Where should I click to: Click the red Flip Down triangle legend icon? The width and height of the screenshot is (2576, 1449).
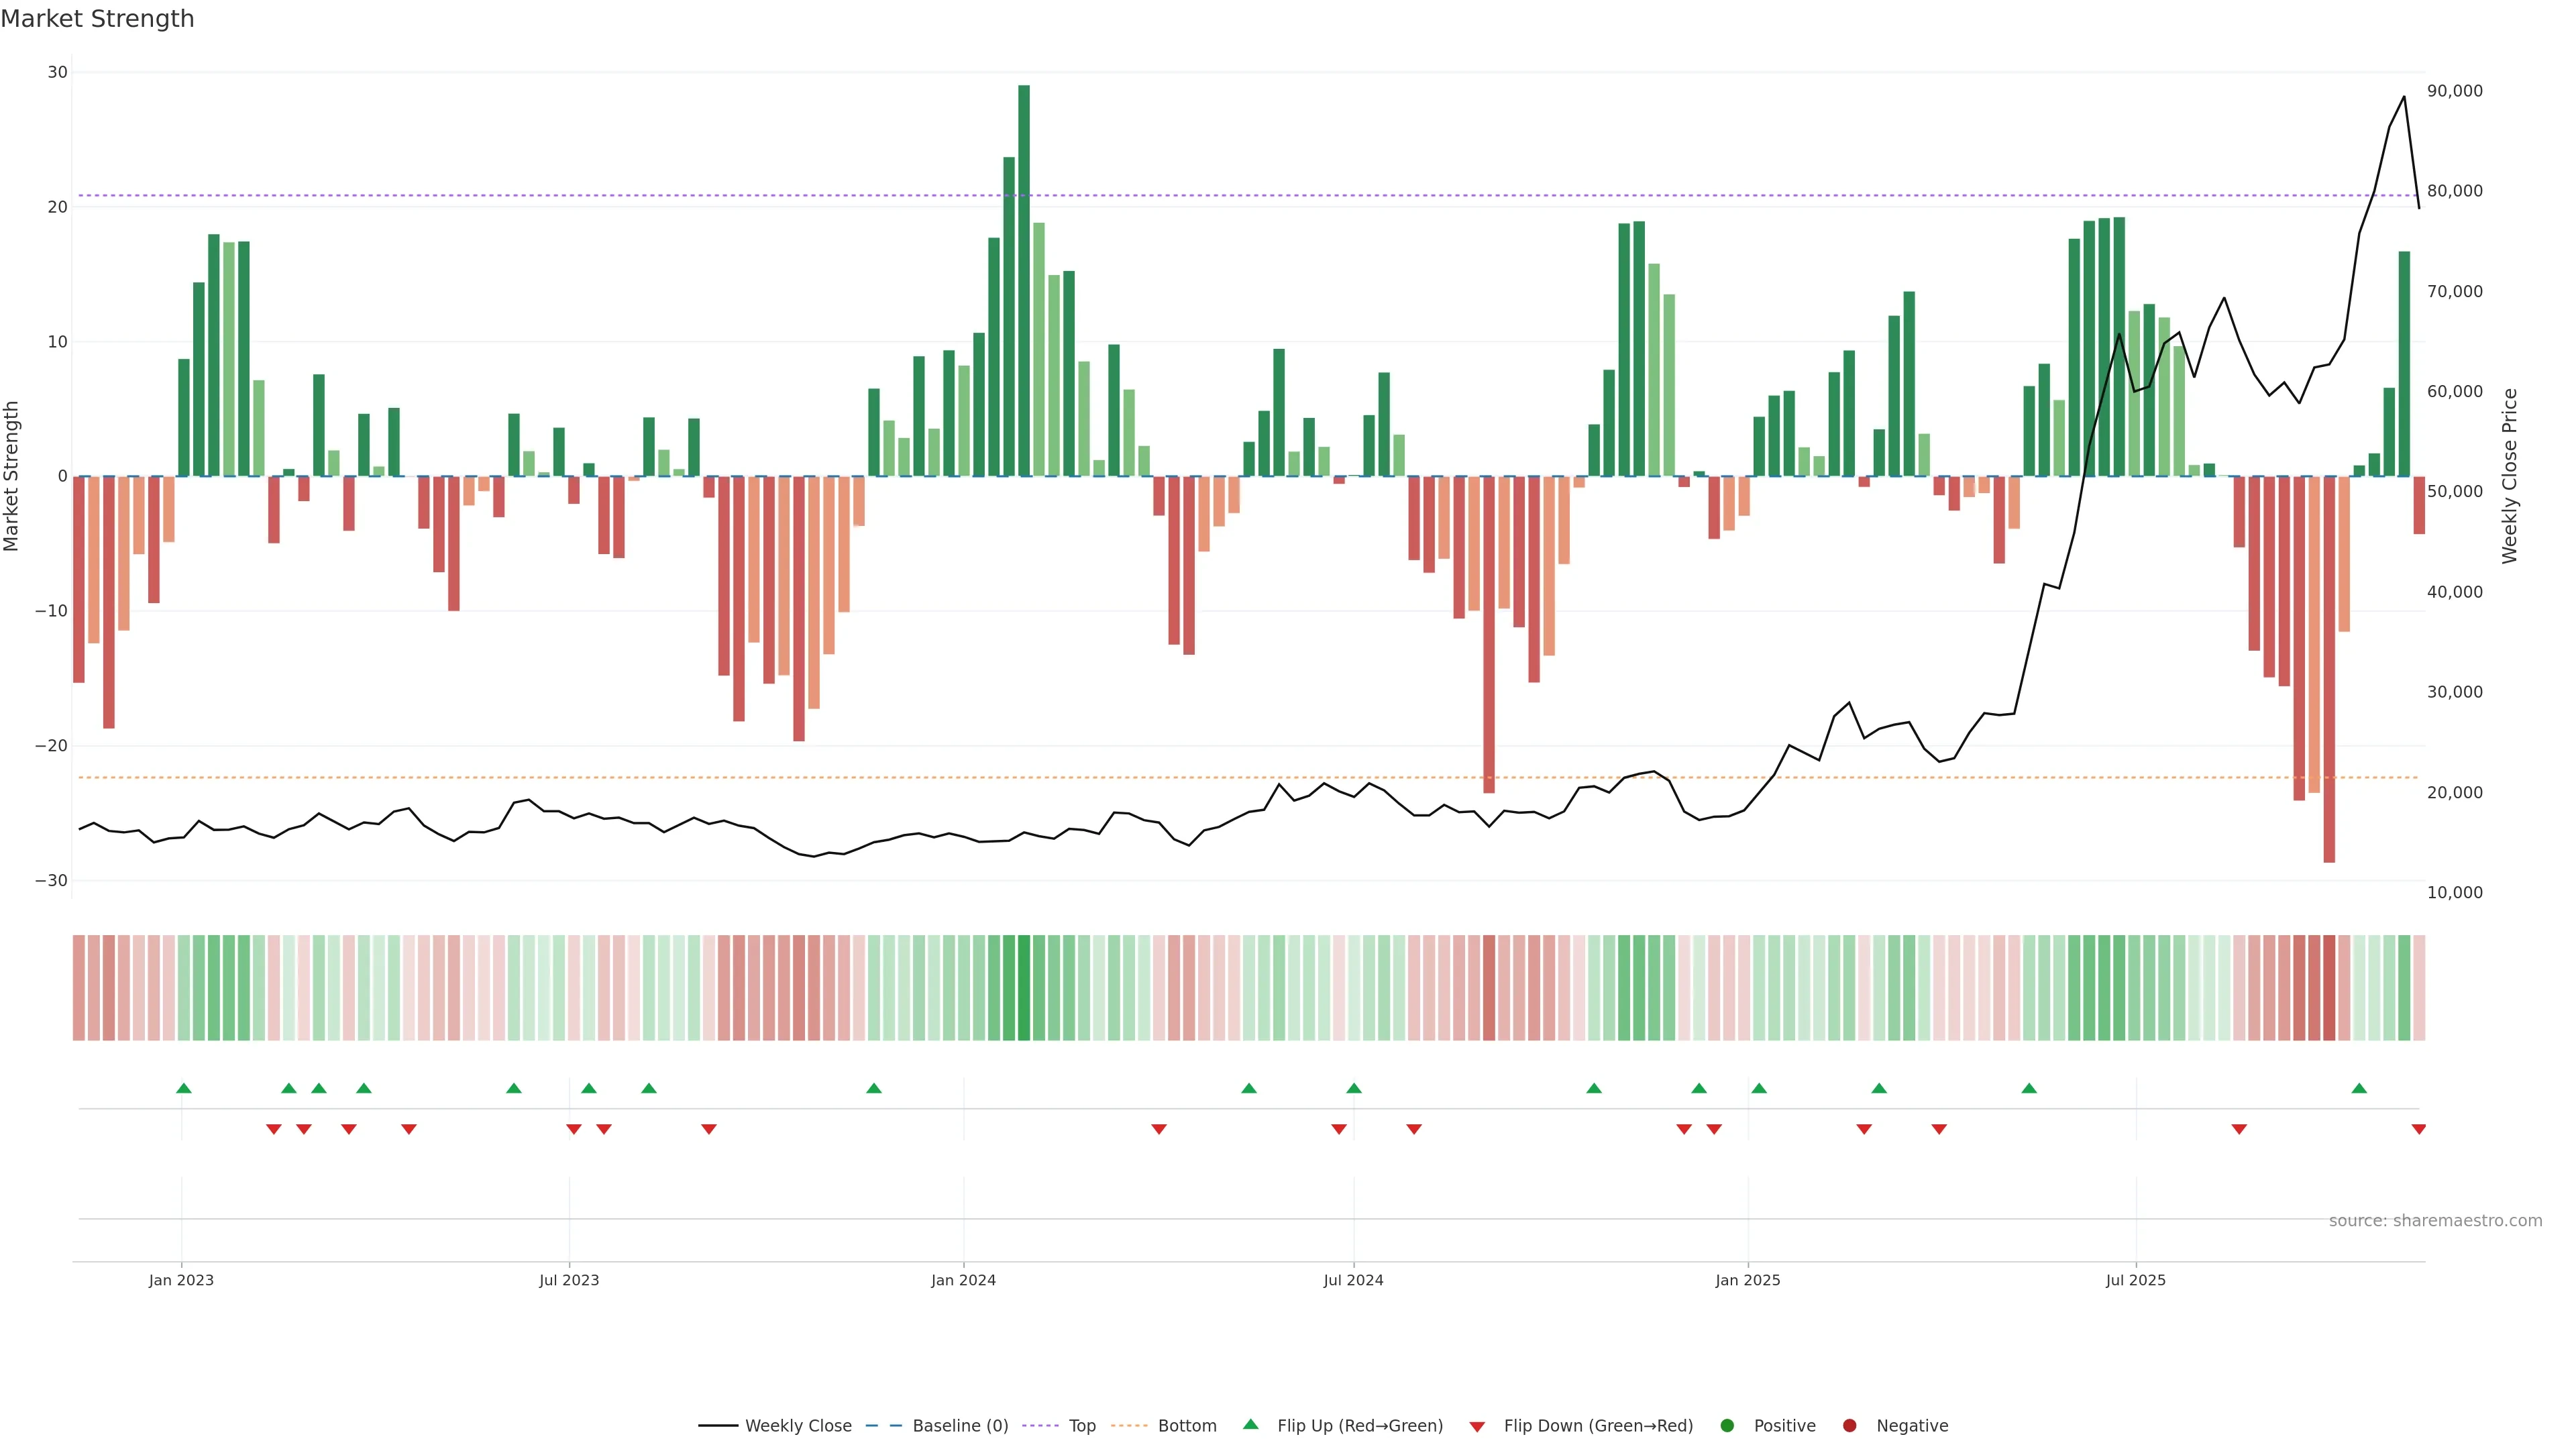pos(1477,1426)
